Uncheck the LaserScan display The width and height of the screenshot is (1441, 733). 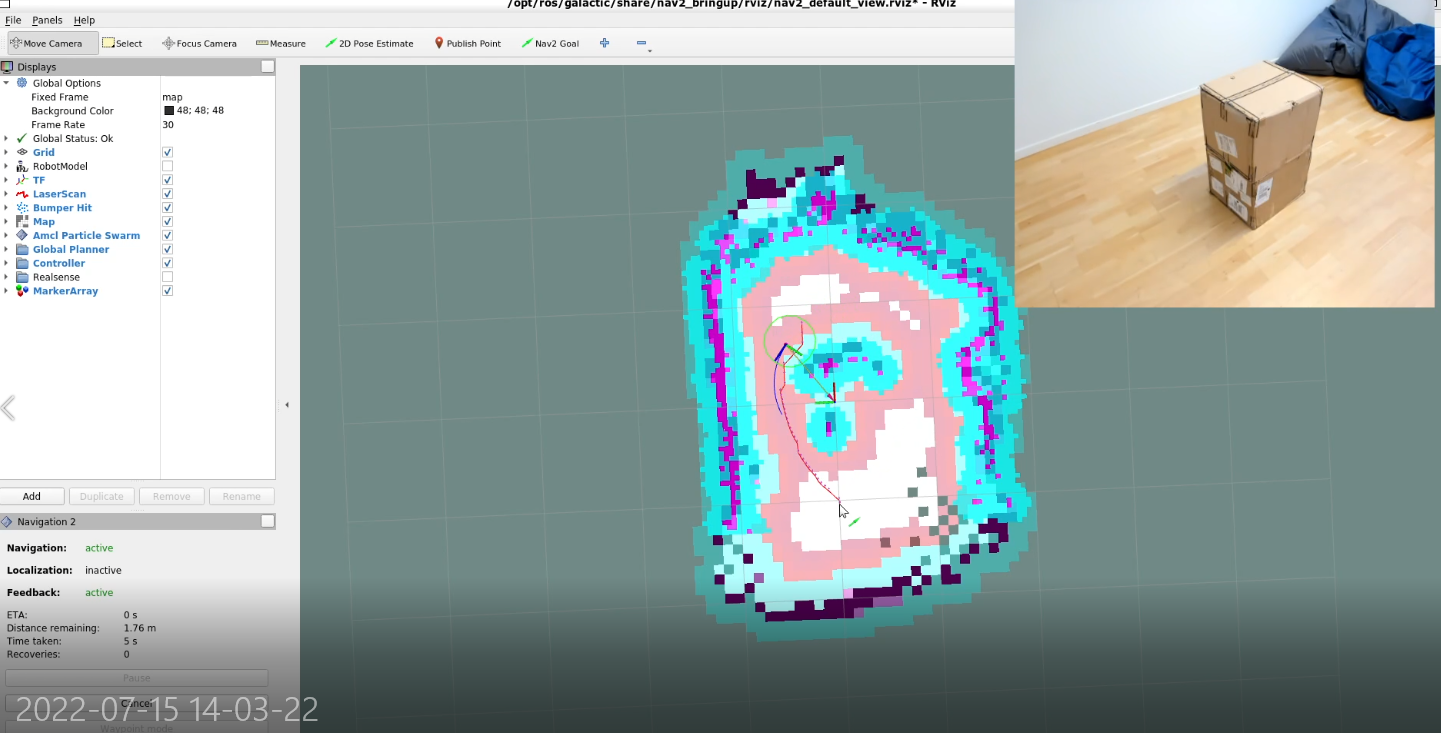pos(167,194)
